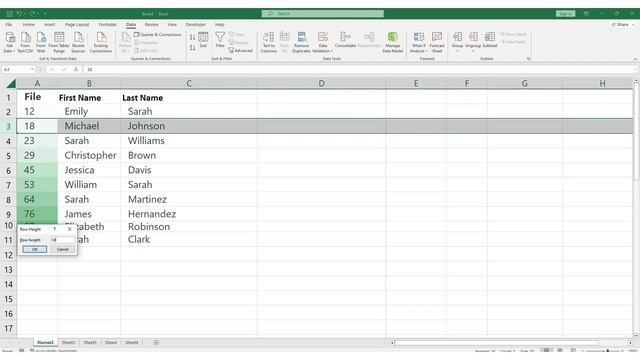640x360 pixels.
Task: Open Existing Connections
Action: point(101,42)
